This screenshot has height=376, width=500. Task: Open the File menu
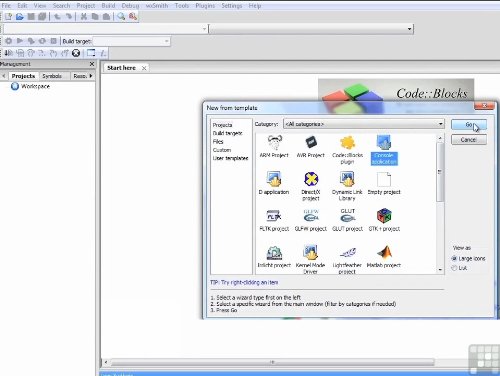pos(6,6)
